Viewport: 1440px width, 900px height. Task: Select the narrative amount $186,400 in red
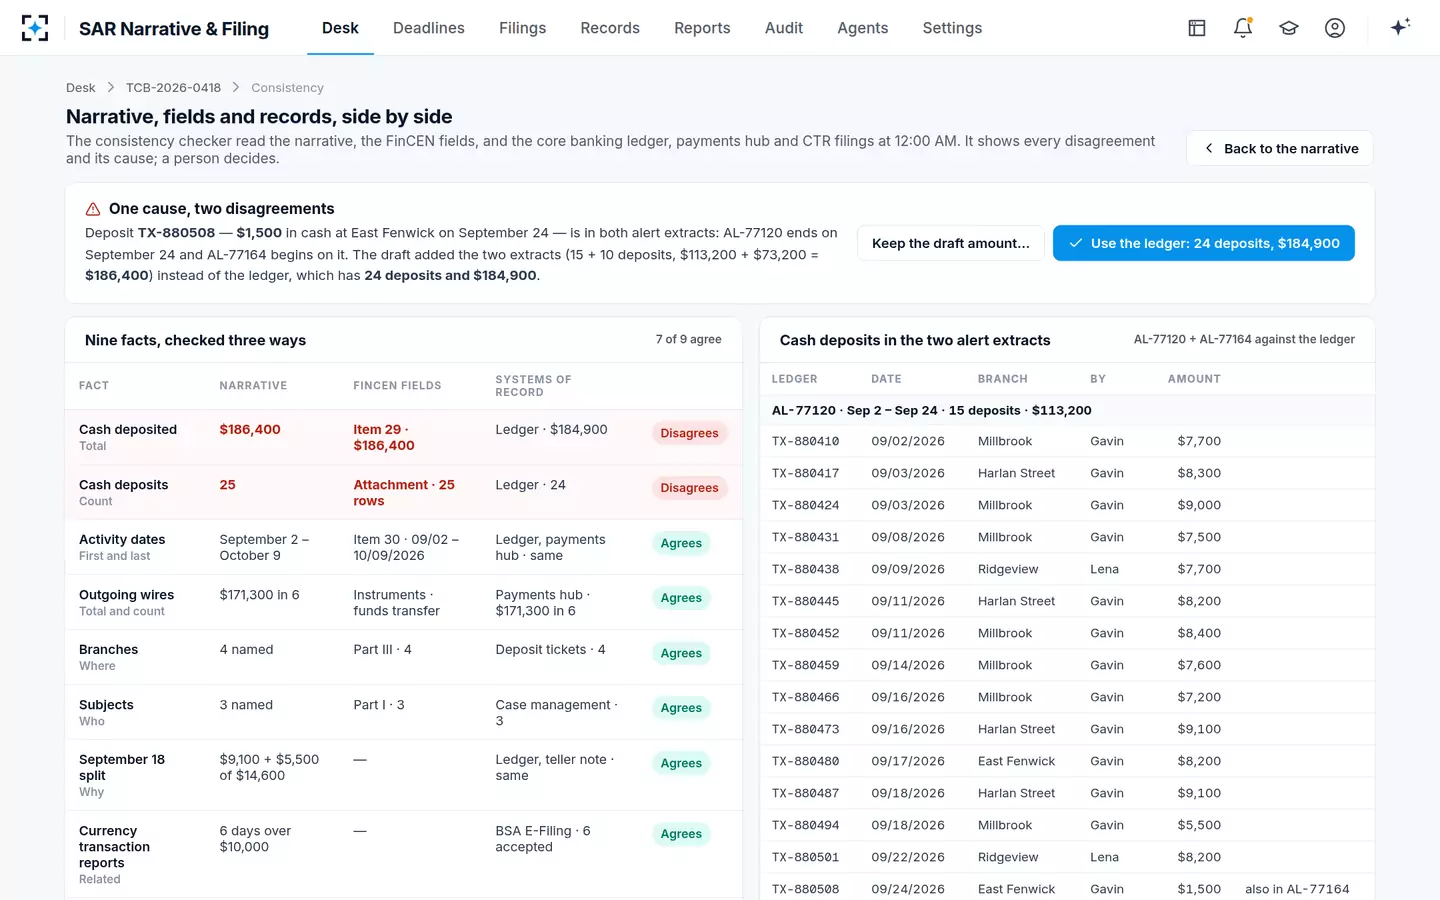click(x=250, y=430)
